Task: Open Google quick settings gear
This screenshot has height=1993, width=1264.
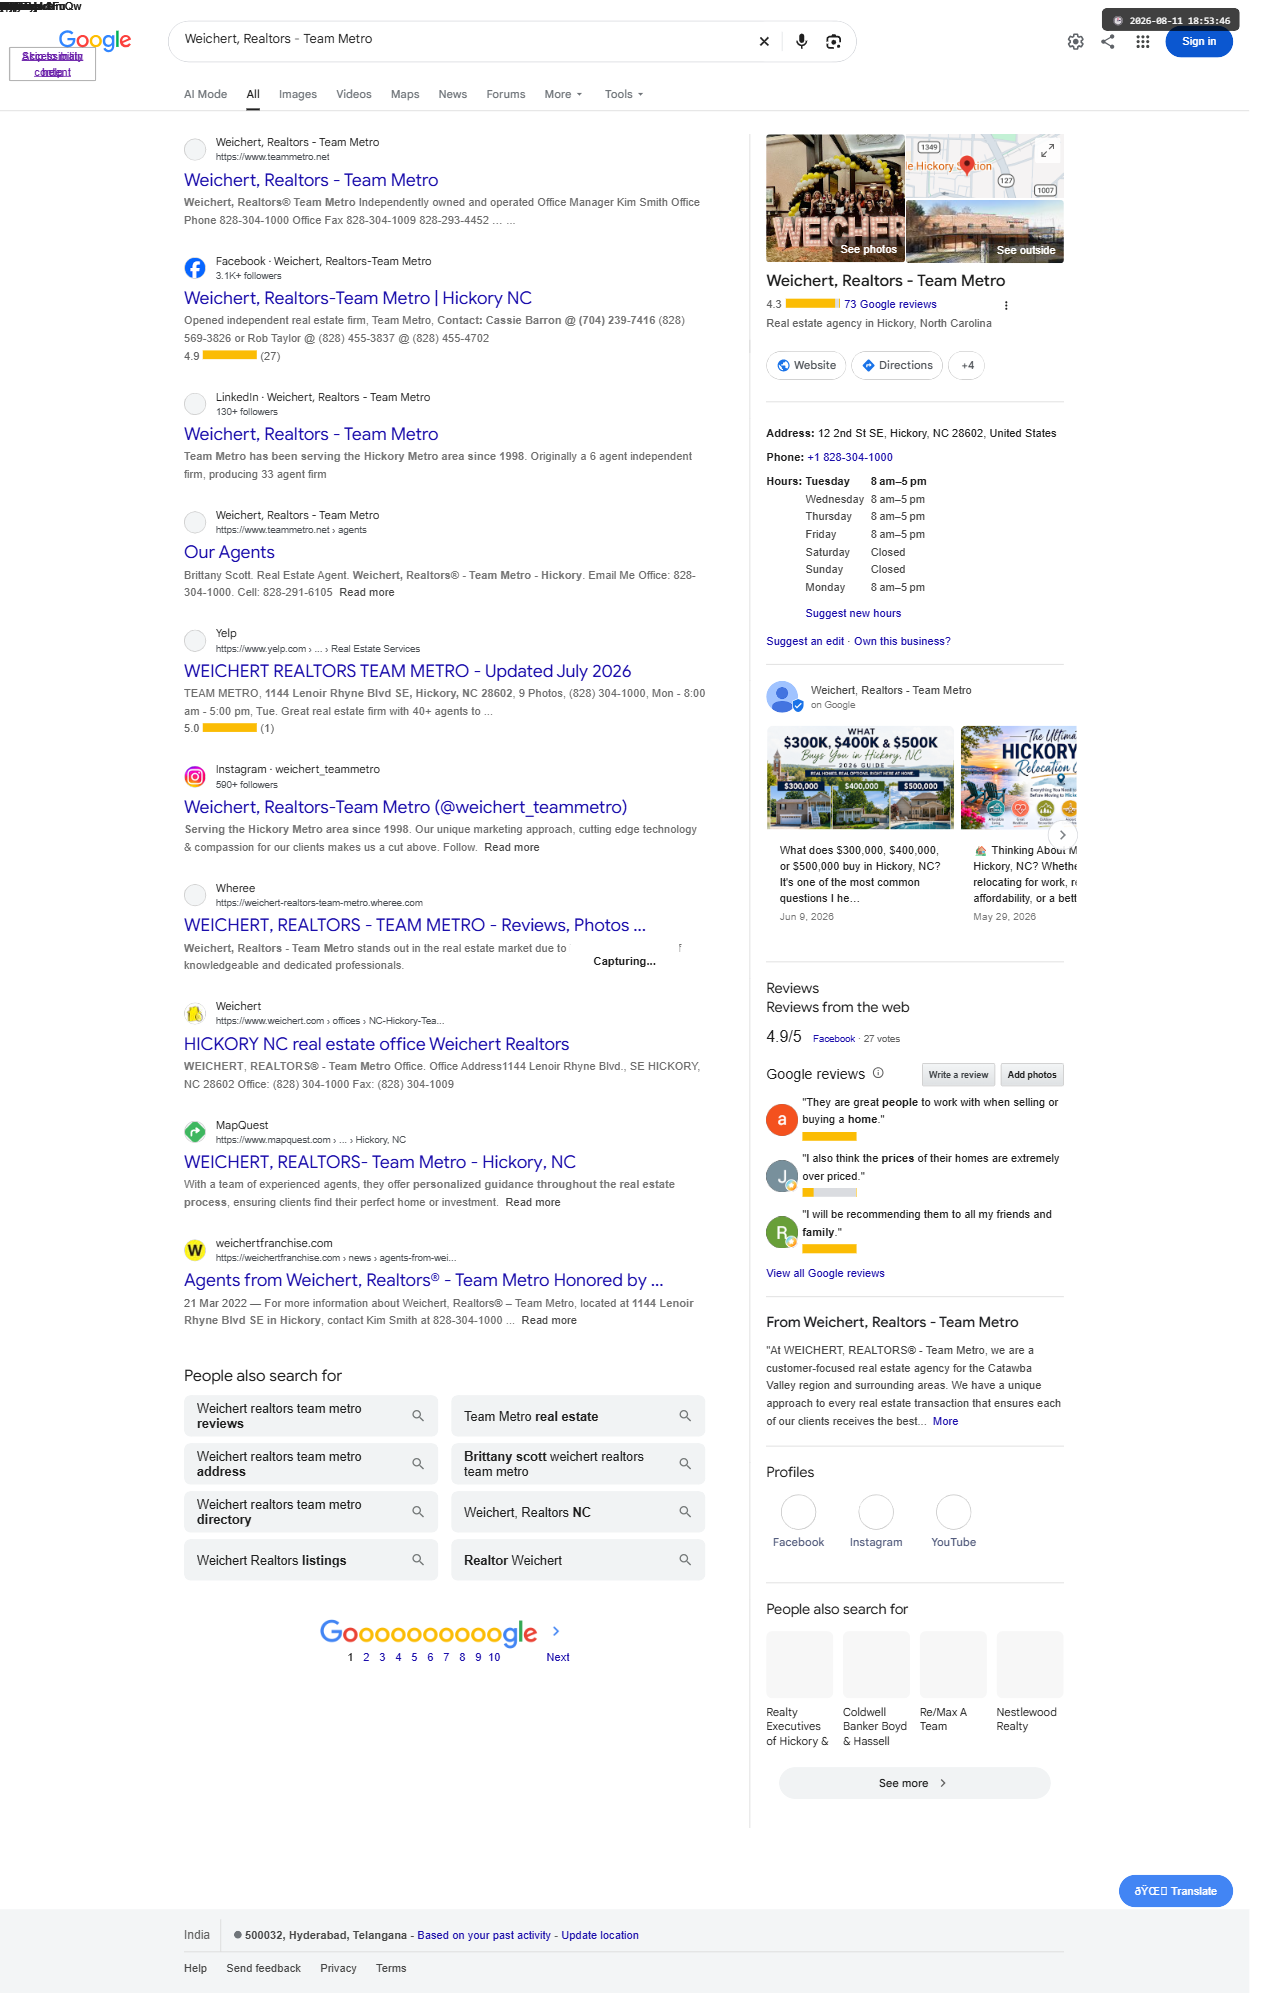Action: (x=1075, y=42)
